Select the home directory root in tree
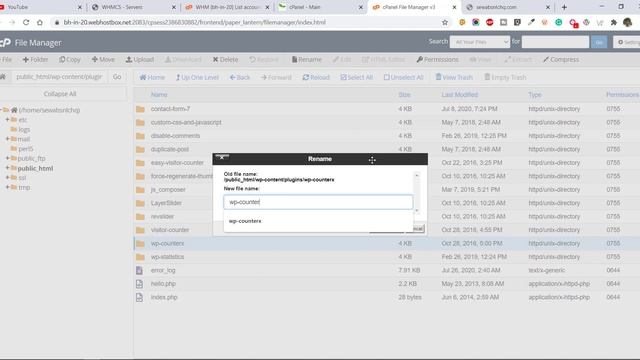 point(49,110)
